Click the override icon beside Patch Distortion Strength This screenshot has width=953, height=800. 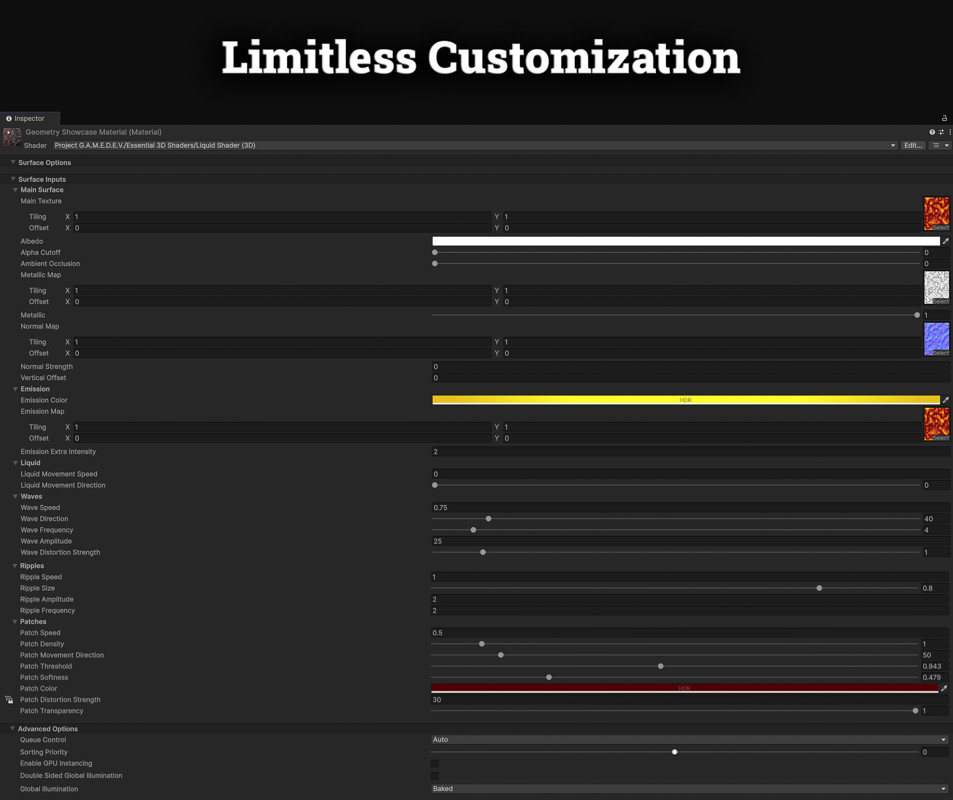pos(9,700)
